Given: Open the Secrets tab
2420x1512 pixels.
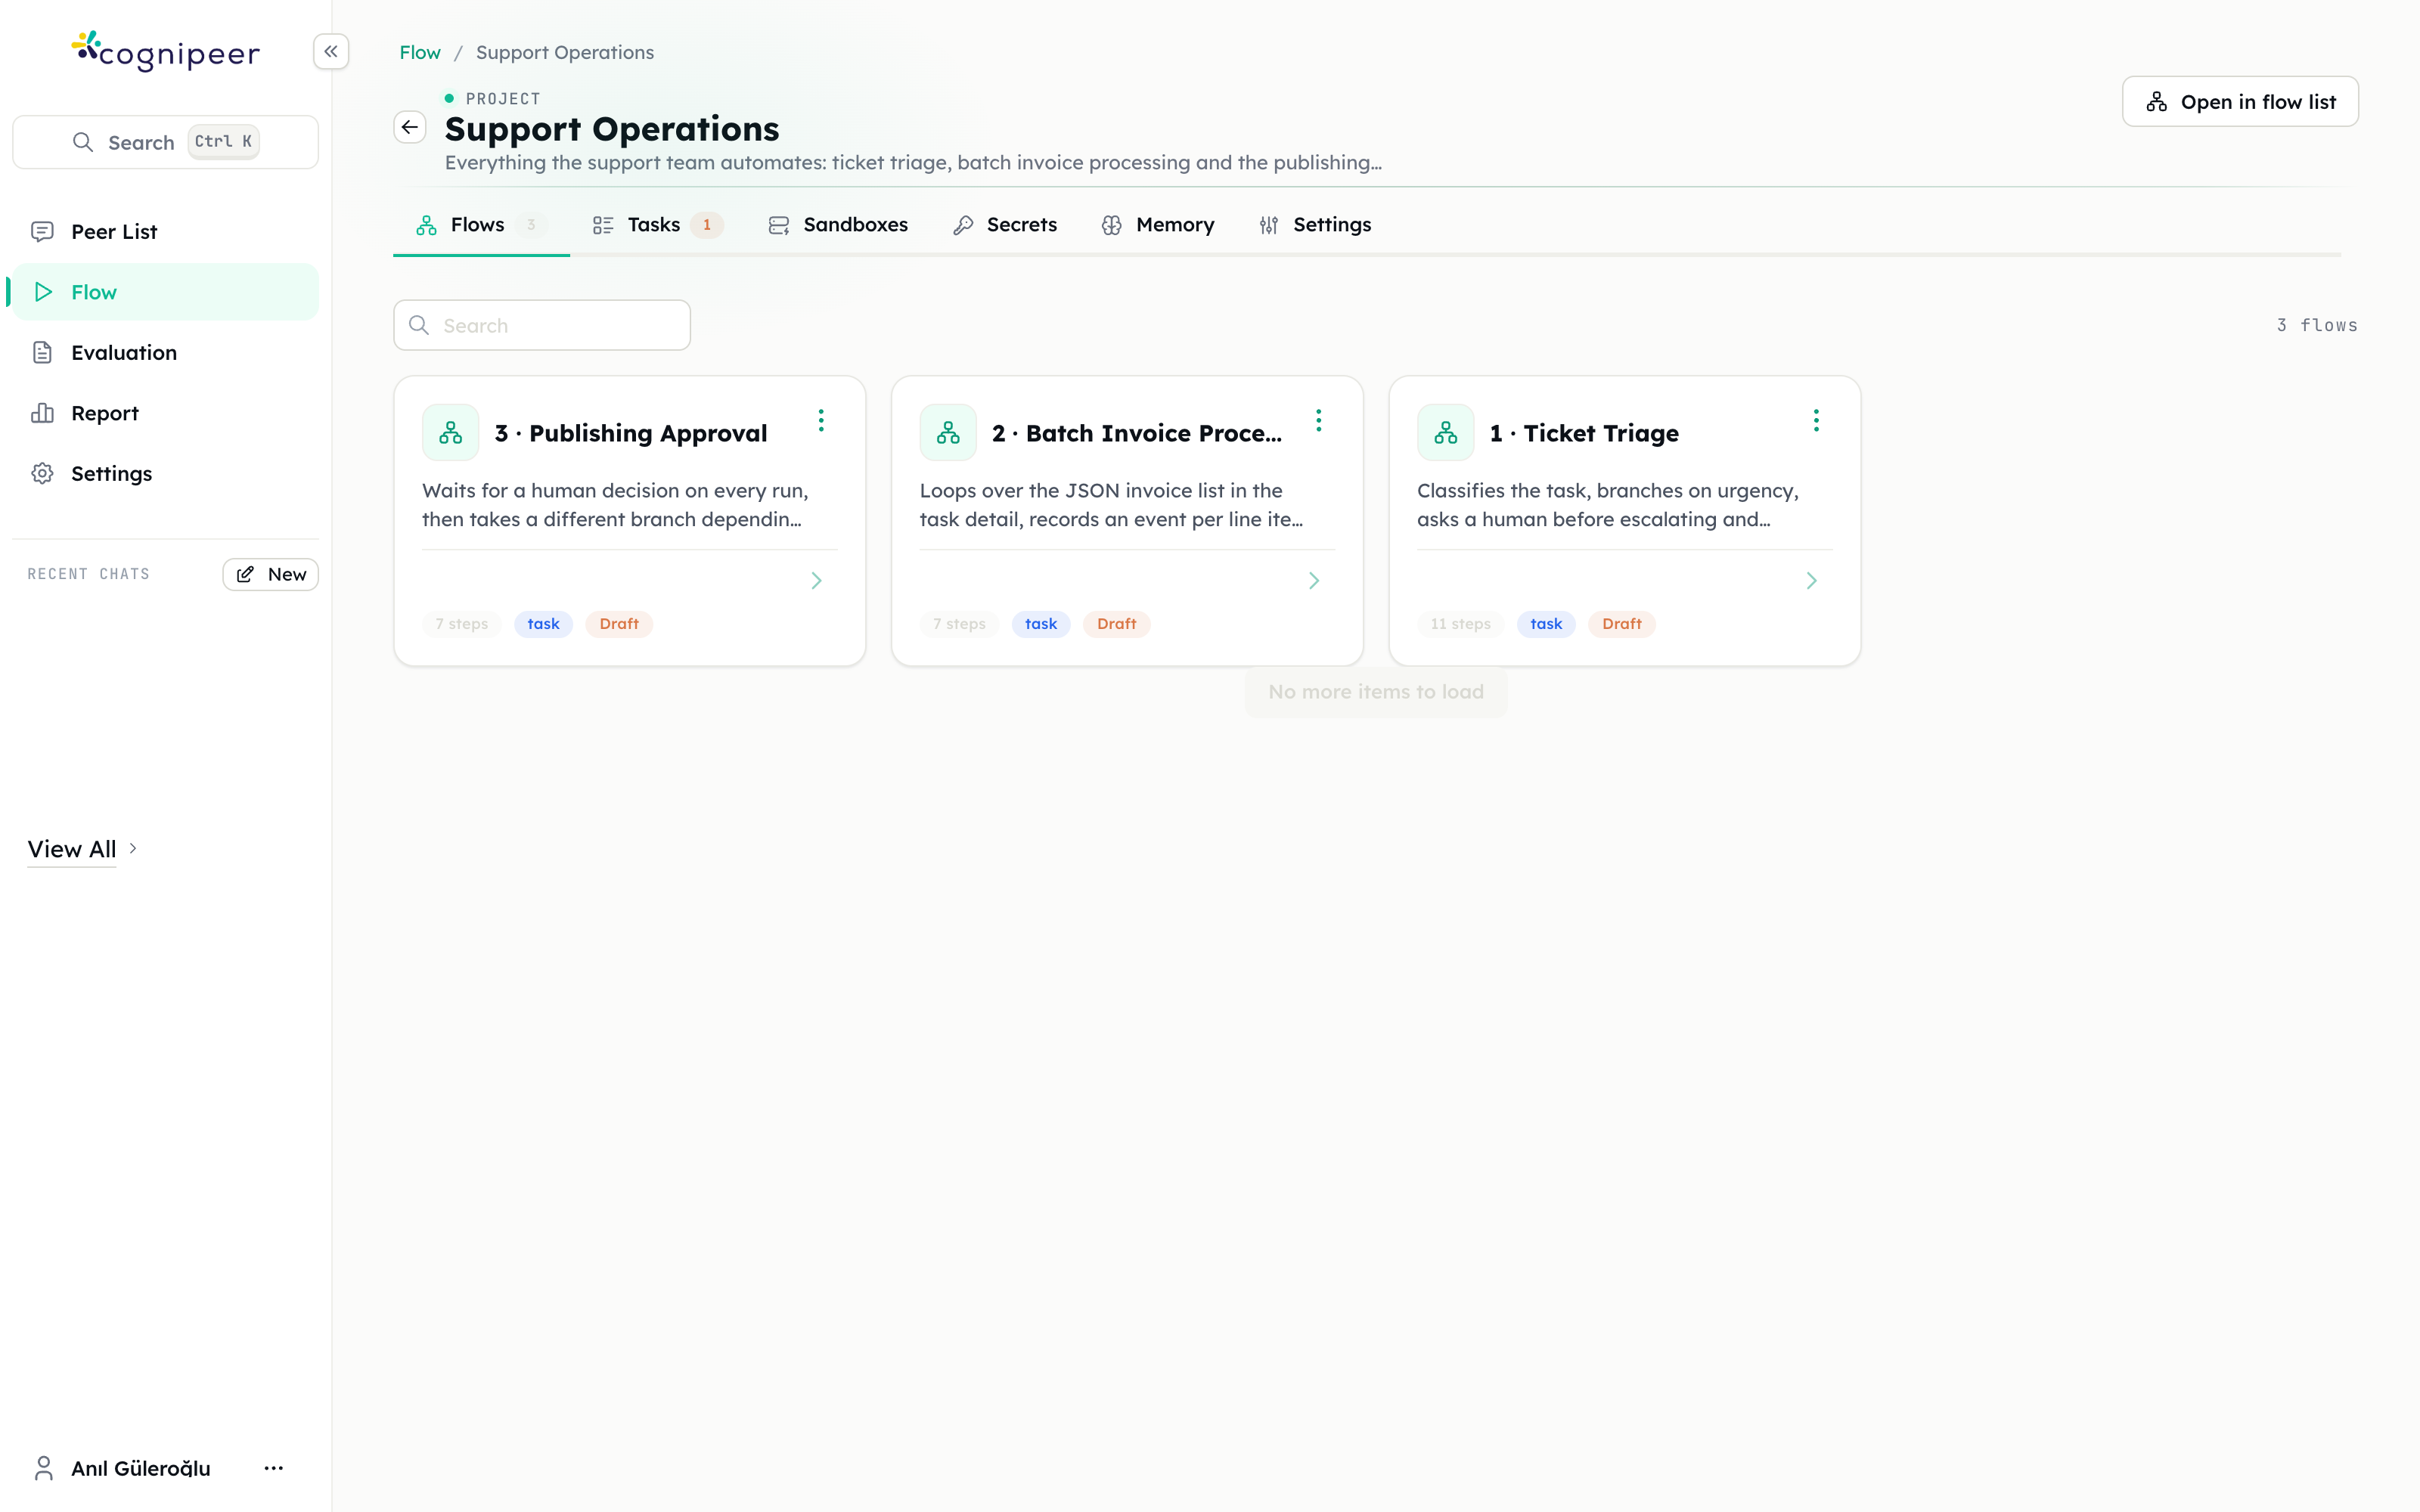Looking at the screenshot, I should (1005, 225).
